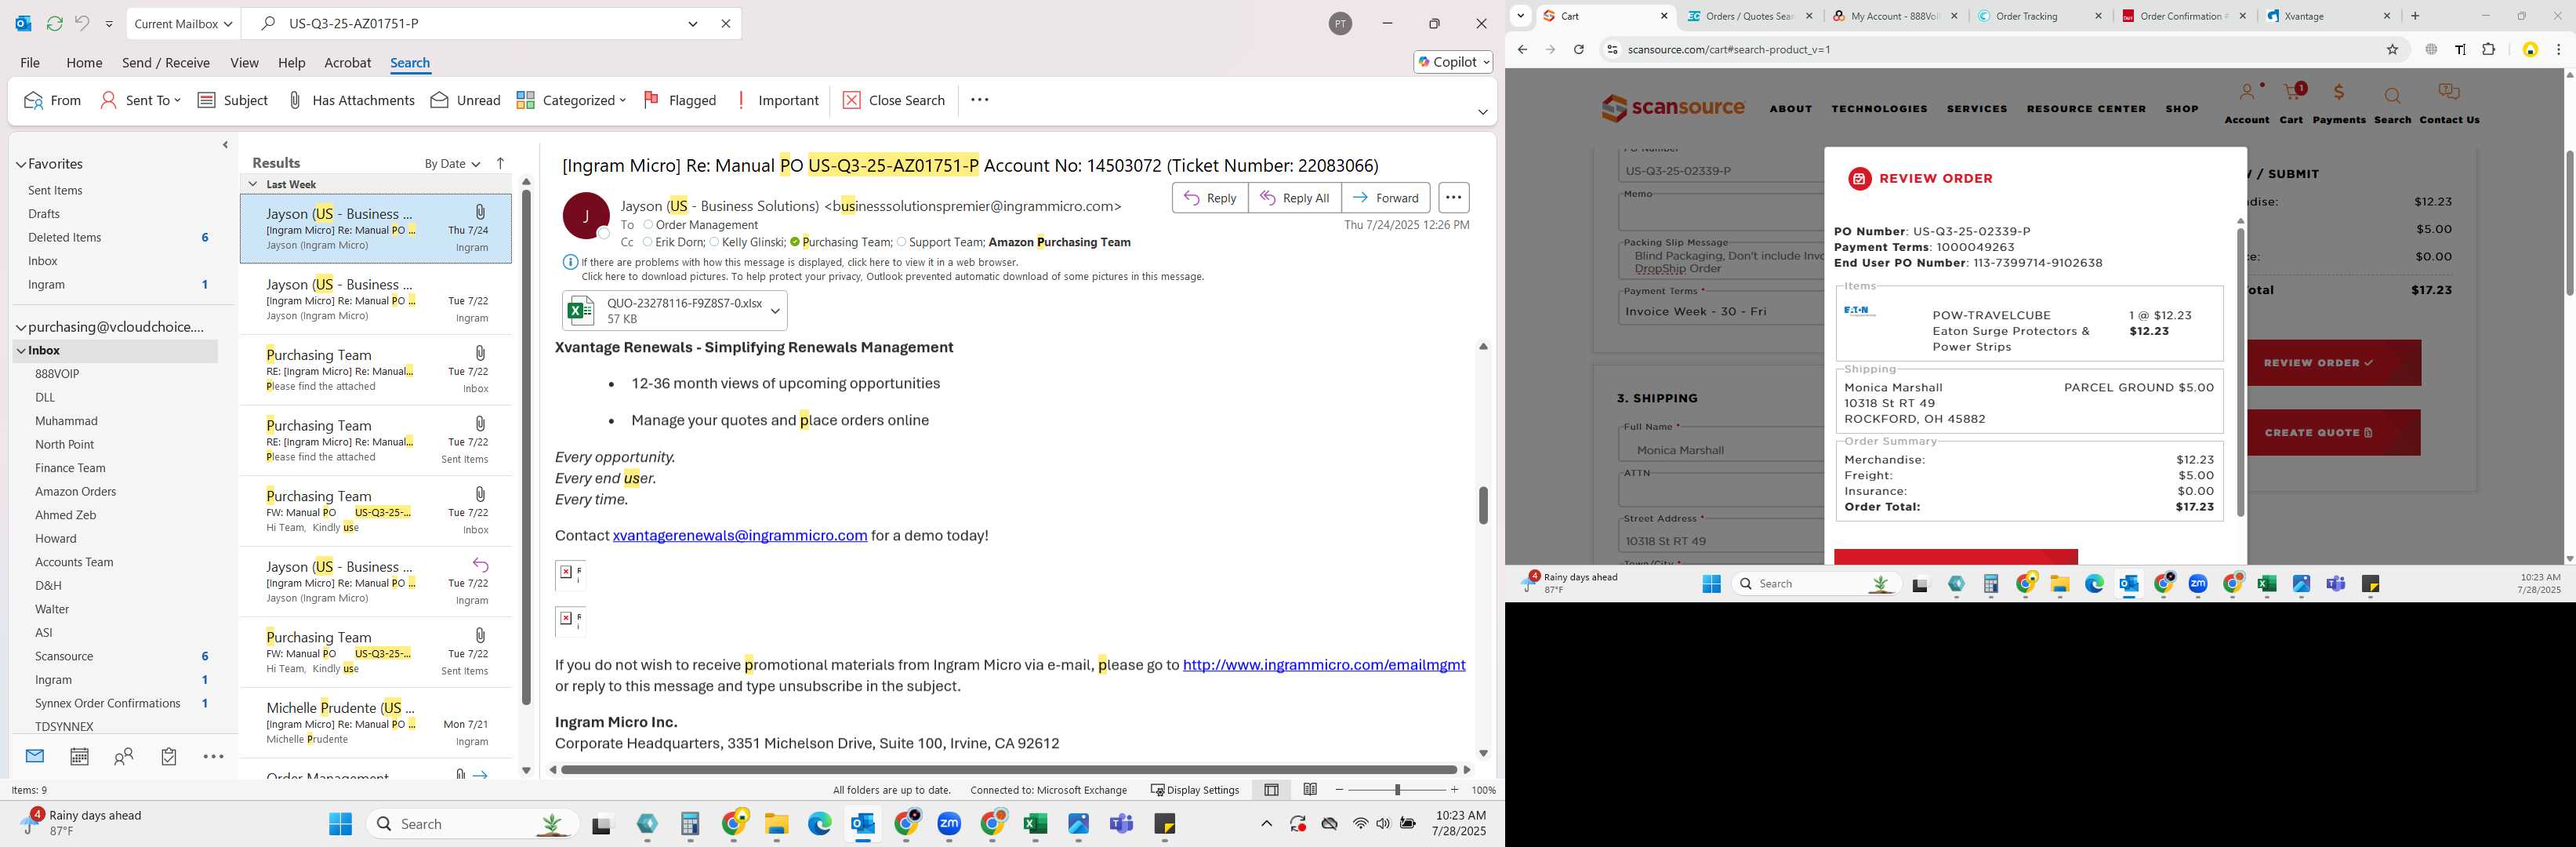Open SHOP in ScanSource navigation
Image resolution: width=2576 pixels, height=847 pixels.
(2182, 109)
